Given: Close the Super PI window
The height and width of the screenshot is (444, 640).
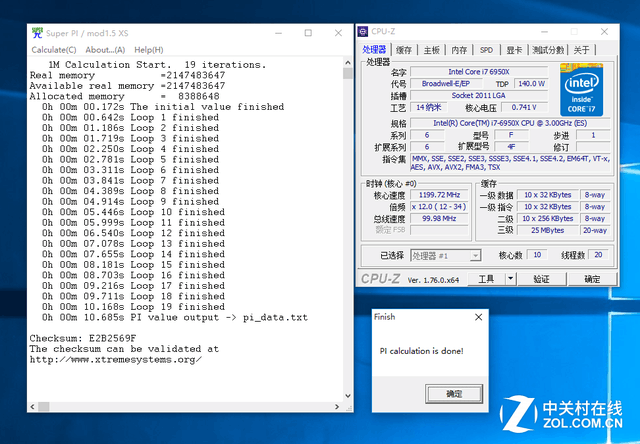Looking at the screenshot, I should [x=338, y=33].
